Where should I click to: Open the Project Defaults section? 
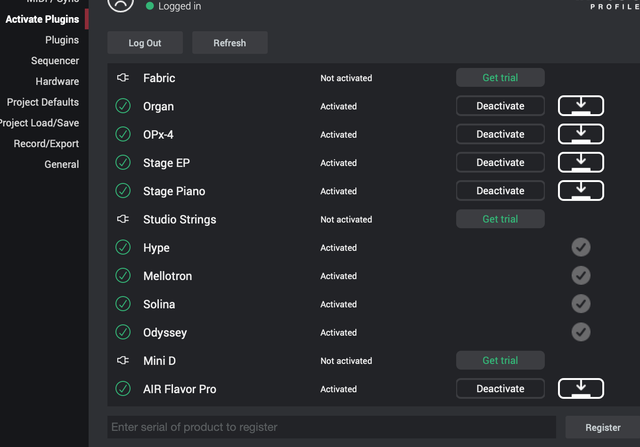coord(43,102)
